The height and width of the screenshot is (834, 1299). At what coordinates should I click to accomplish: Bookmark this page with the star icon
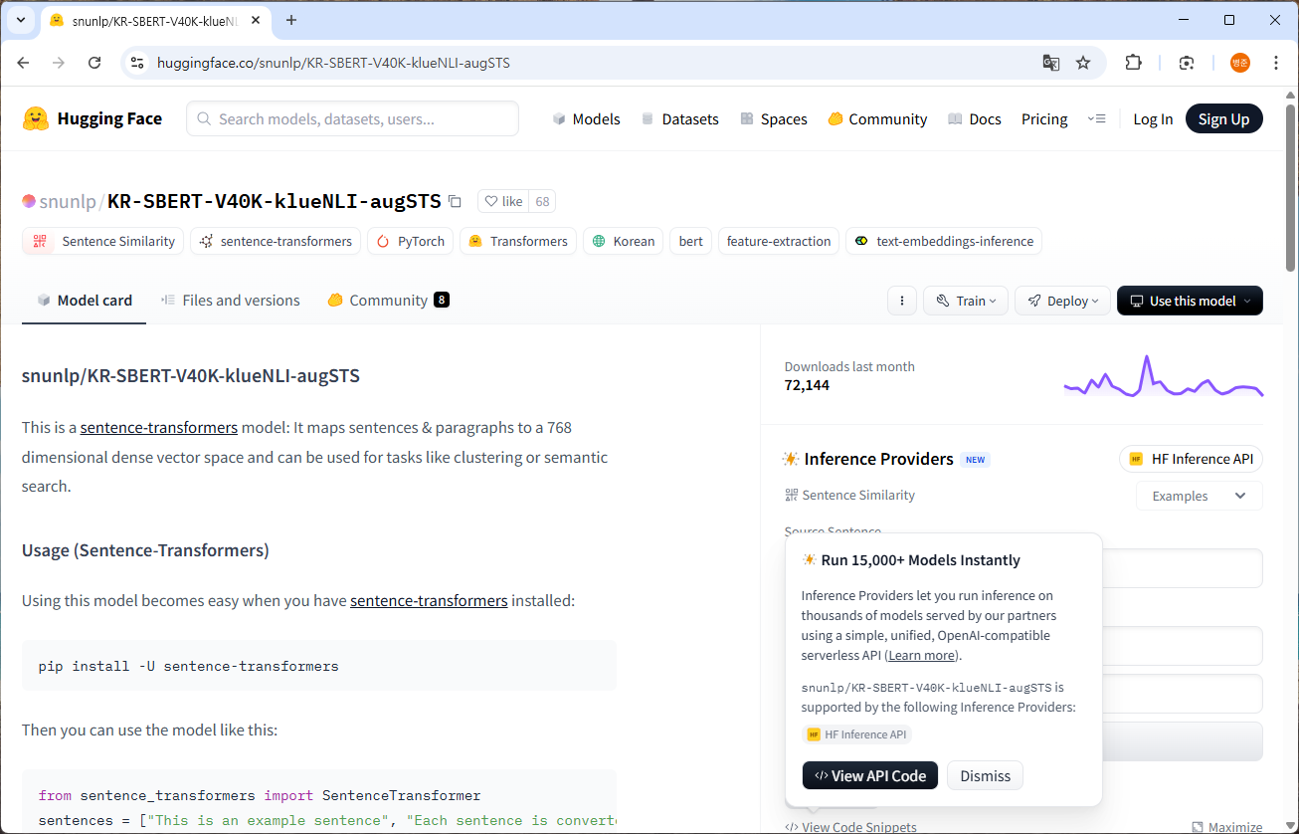(x=1083, y=63)
